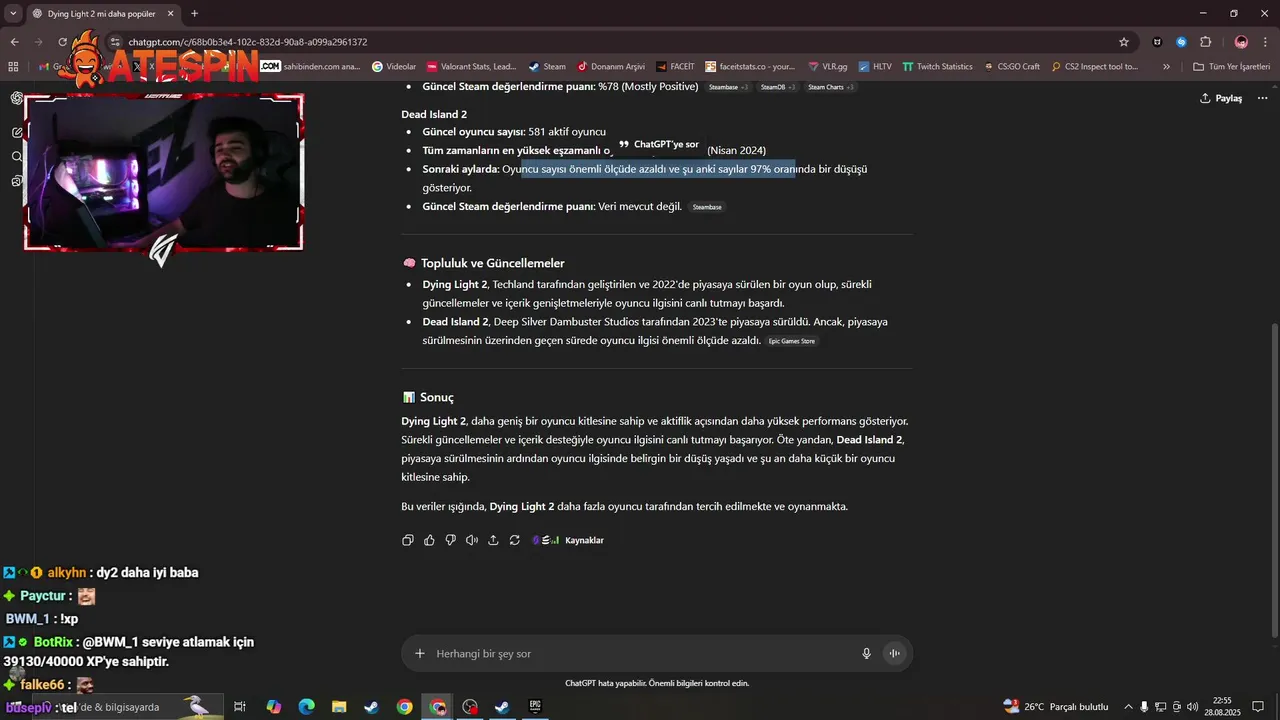1280x720 pixels.
Task: Open Steambase chip beside 'Veri mevcut değil'
Action: pyautogui.click(x=707, y=207)
